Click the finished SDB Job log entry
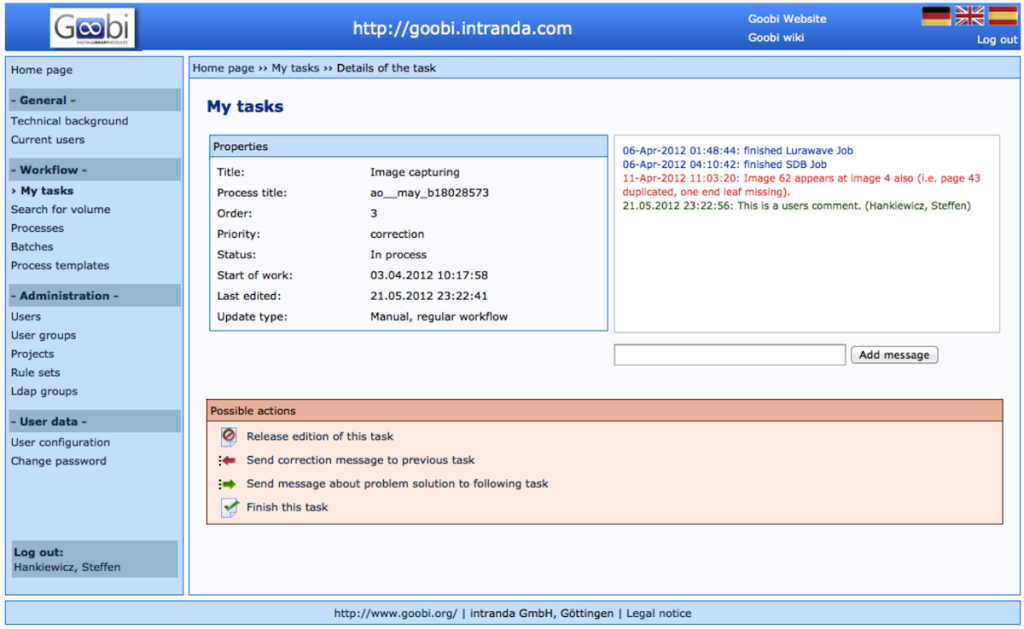The image size is (1024, 629). click(724, 164)
